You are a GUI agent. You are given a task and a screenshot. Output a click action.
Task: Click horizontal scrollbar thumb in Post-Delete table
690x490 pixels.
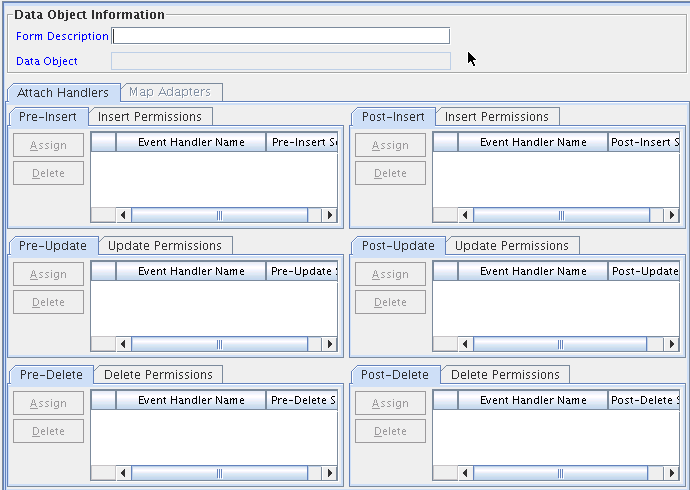pyautogui.click(x=560, y=473)
